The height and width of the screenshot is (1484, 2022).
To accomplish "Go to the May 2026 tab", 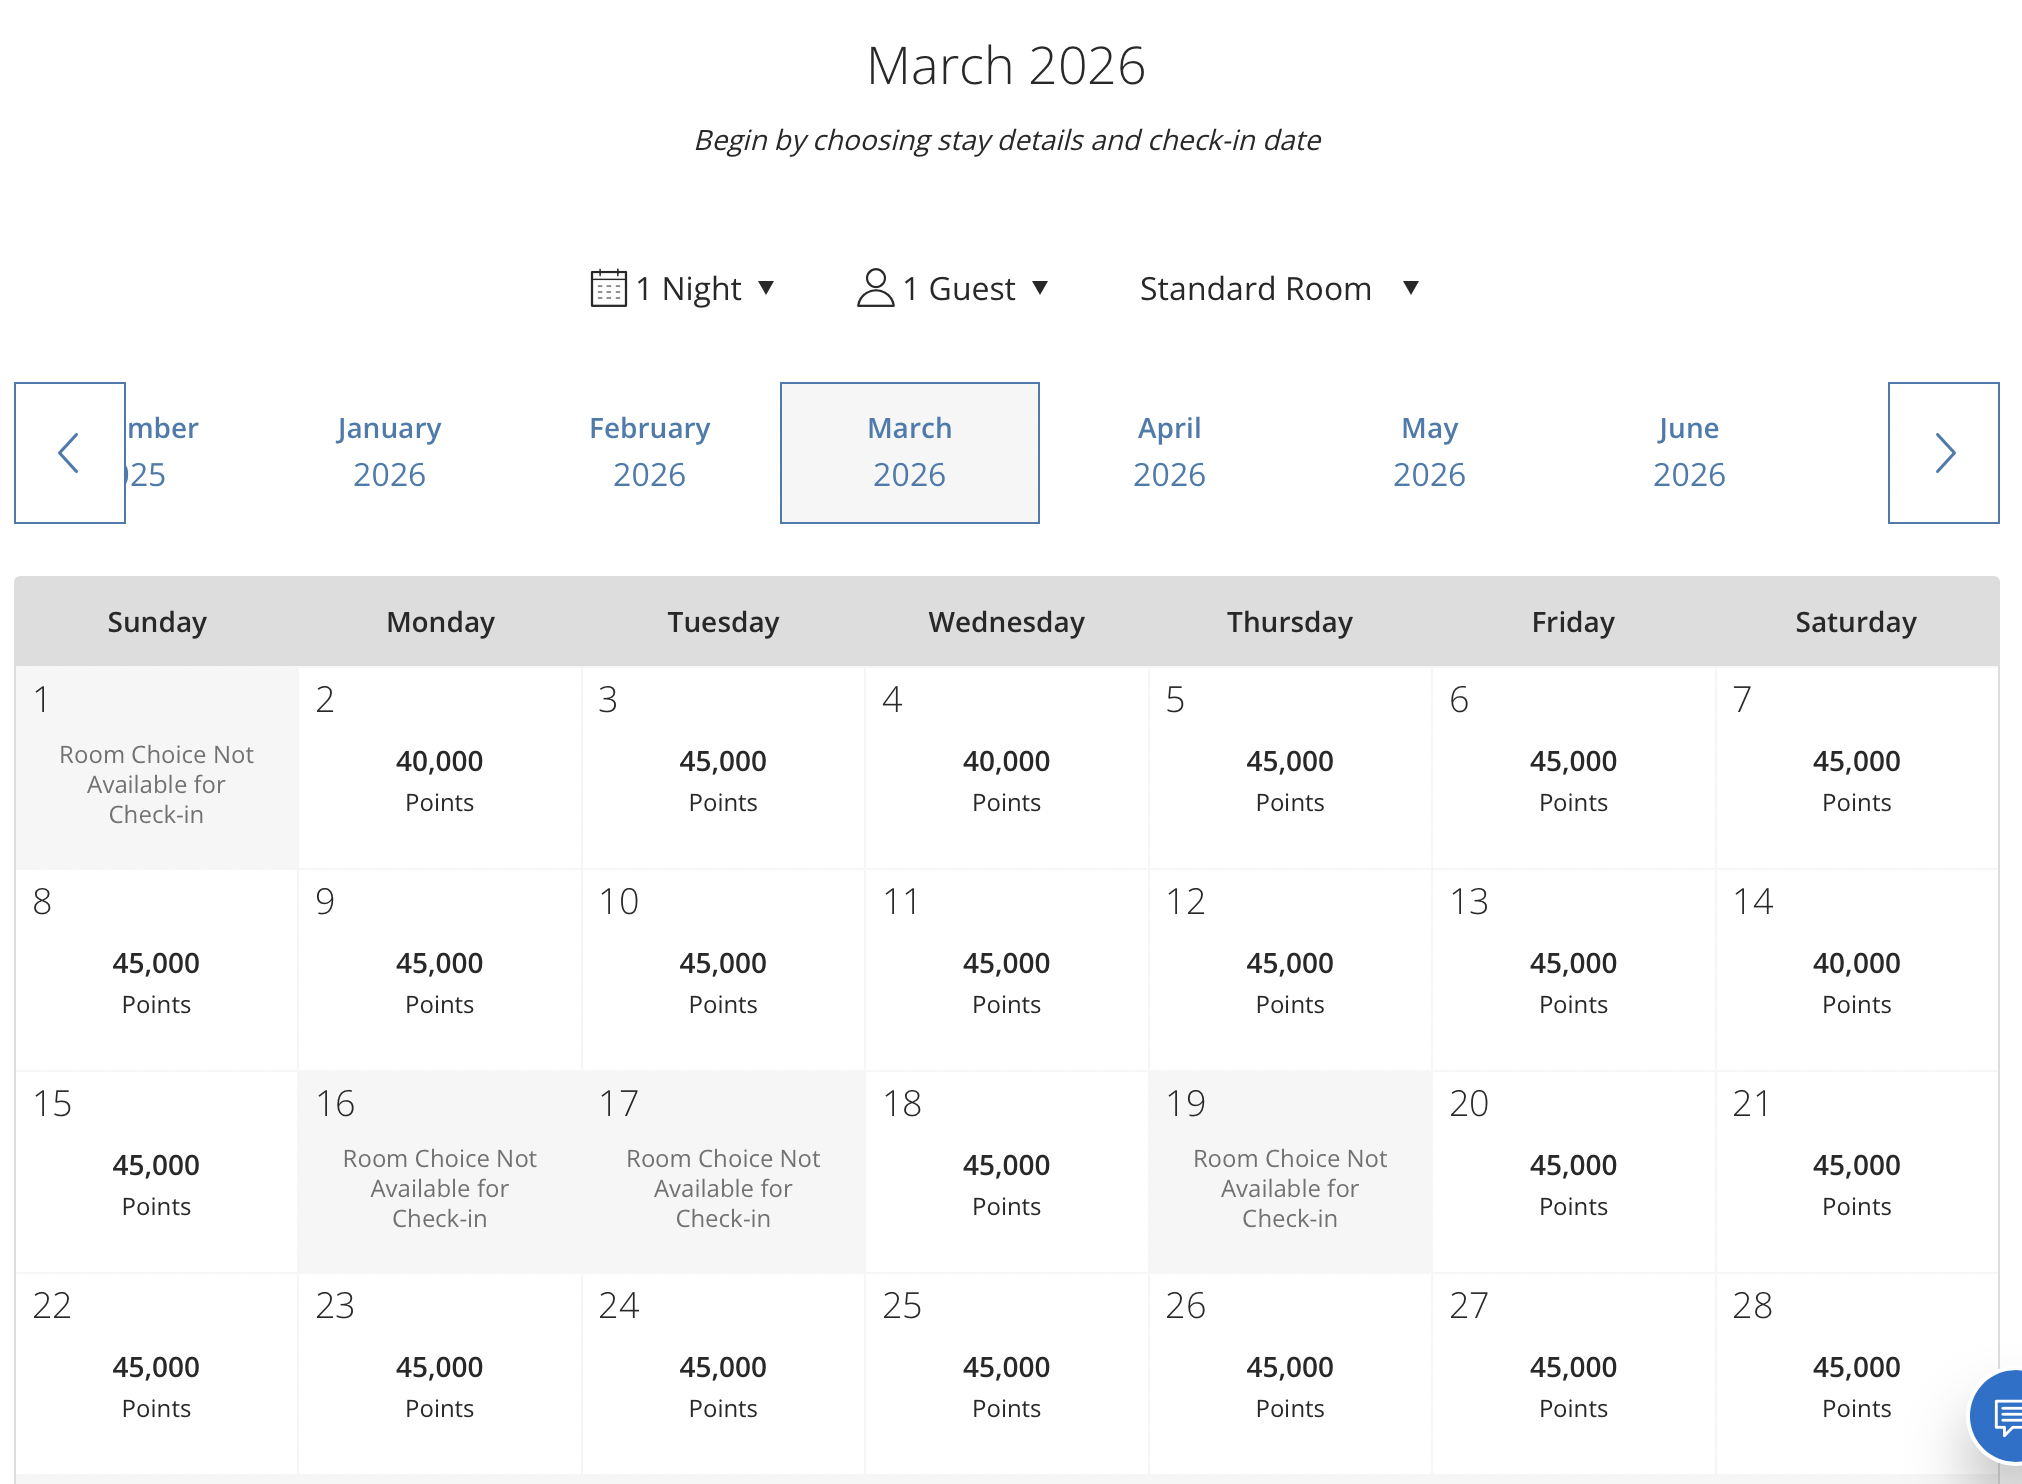I will 1429,452.
